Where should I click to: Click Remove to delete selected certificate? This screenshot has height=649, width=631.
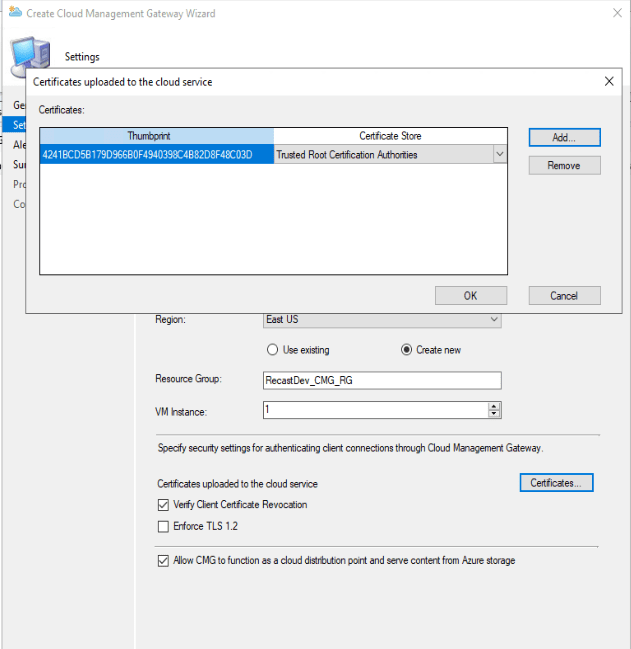tap(564, 166)
